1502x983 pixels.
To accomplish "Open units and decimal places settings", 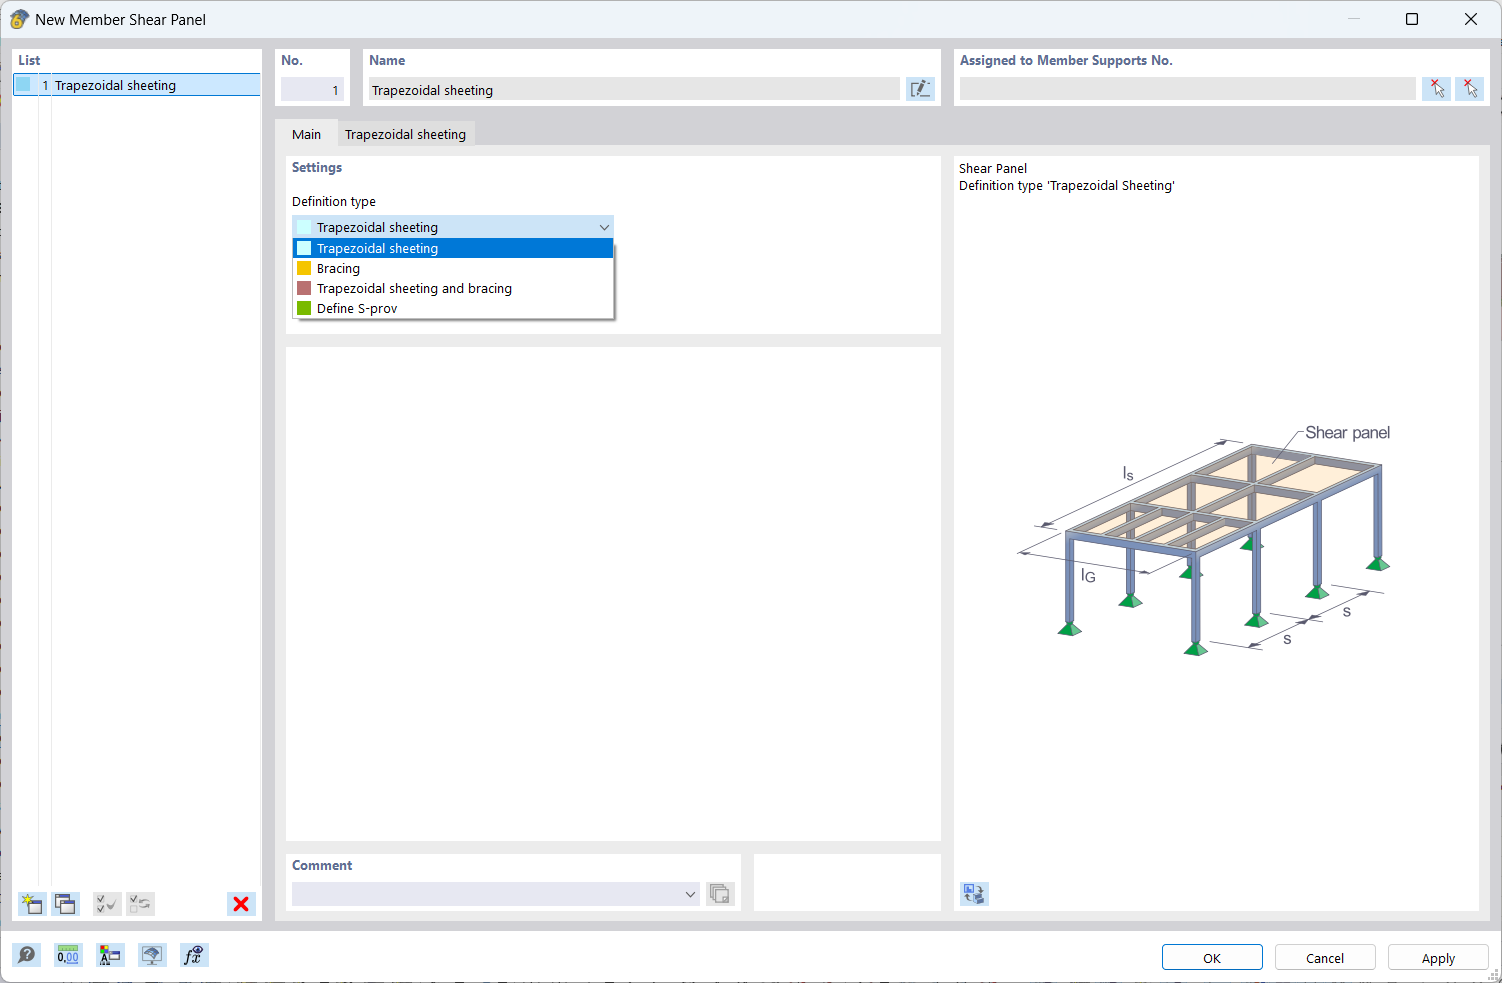I will [x=67, y=955].
